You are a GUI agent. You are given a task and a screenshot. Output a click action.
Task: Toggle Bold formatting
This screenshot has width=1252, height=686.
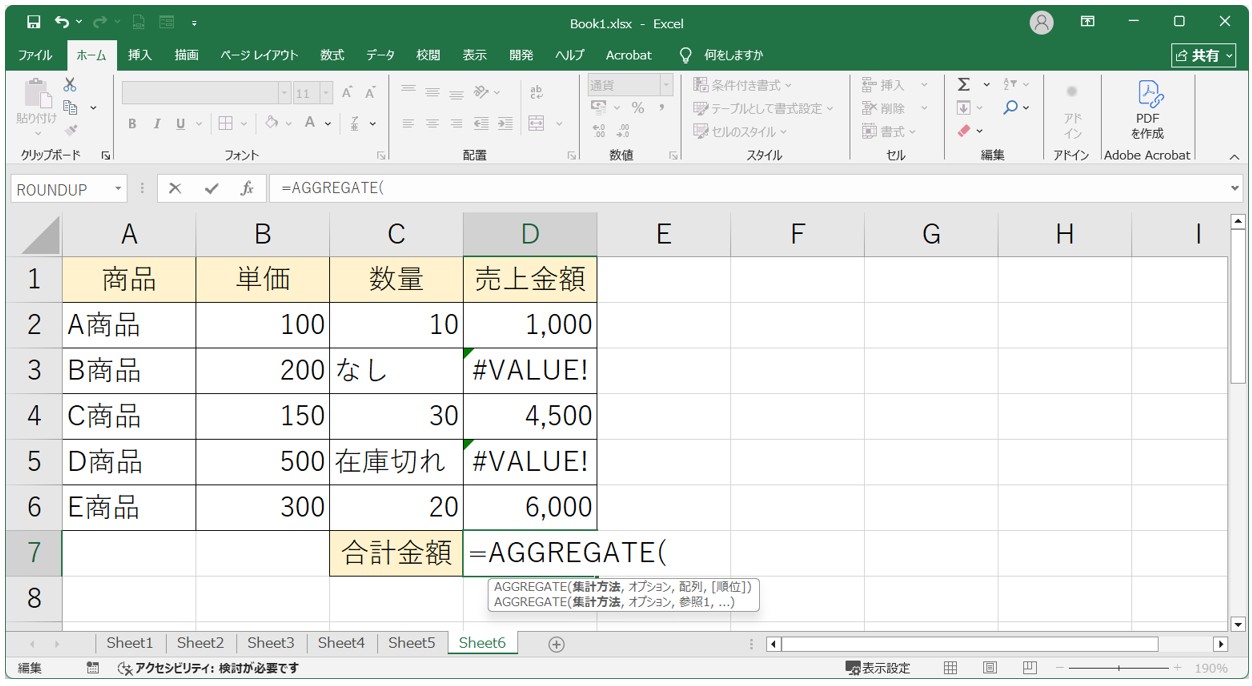(x=132, y=124)
